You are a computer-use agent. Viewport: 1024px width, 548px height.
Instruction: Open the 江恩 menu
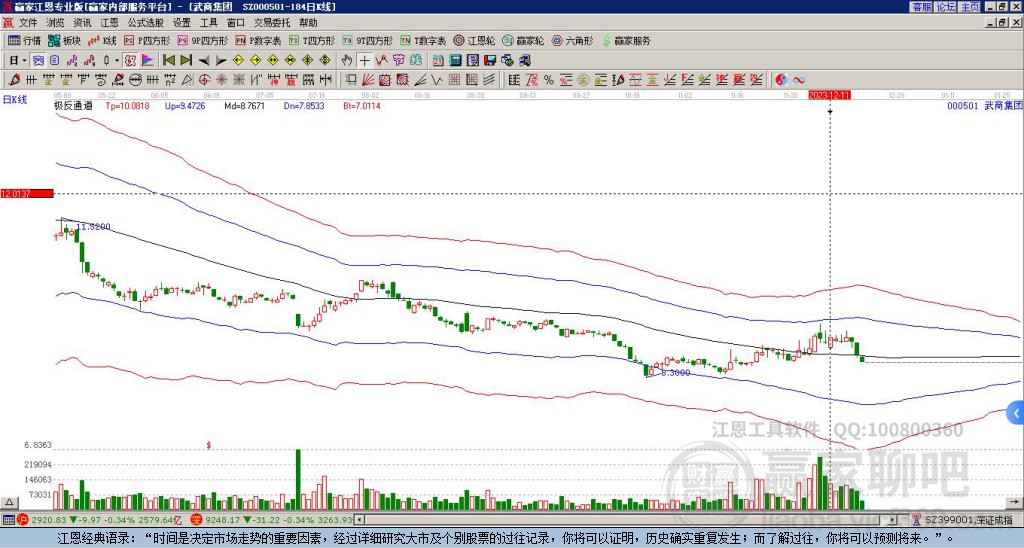click(109, 23)
